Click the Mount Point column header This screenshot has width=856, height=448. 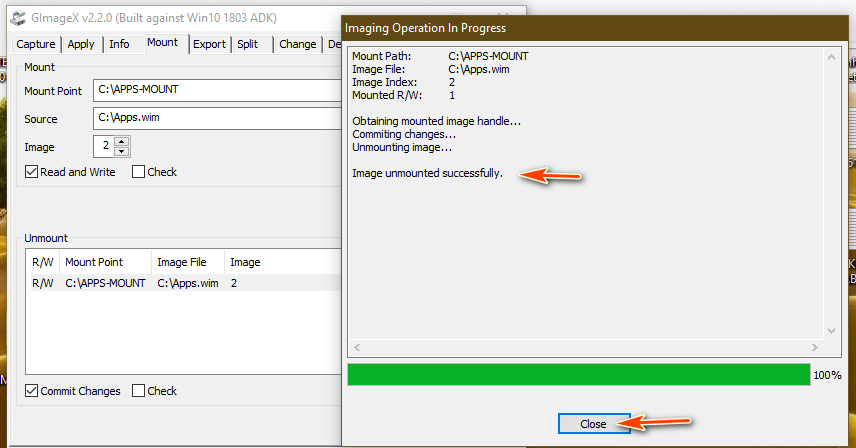105,262
